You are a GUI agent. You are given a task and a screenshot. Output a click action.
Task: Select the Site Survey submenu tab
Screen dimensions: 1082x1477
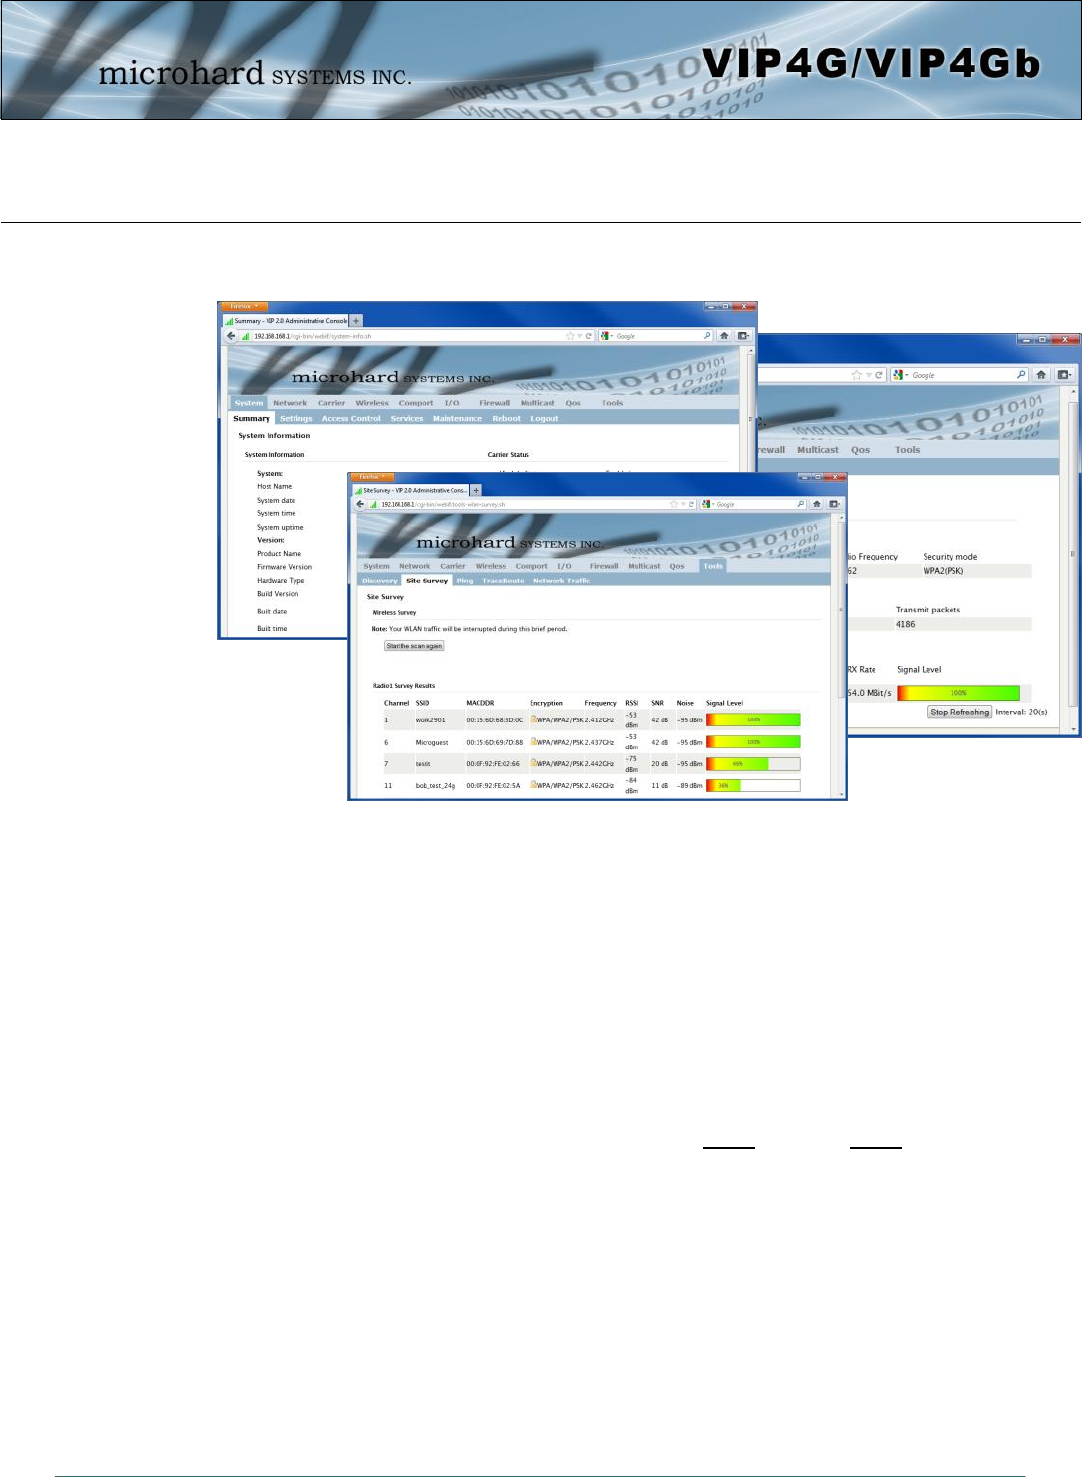pyautogui.click(x=427, y=580)
